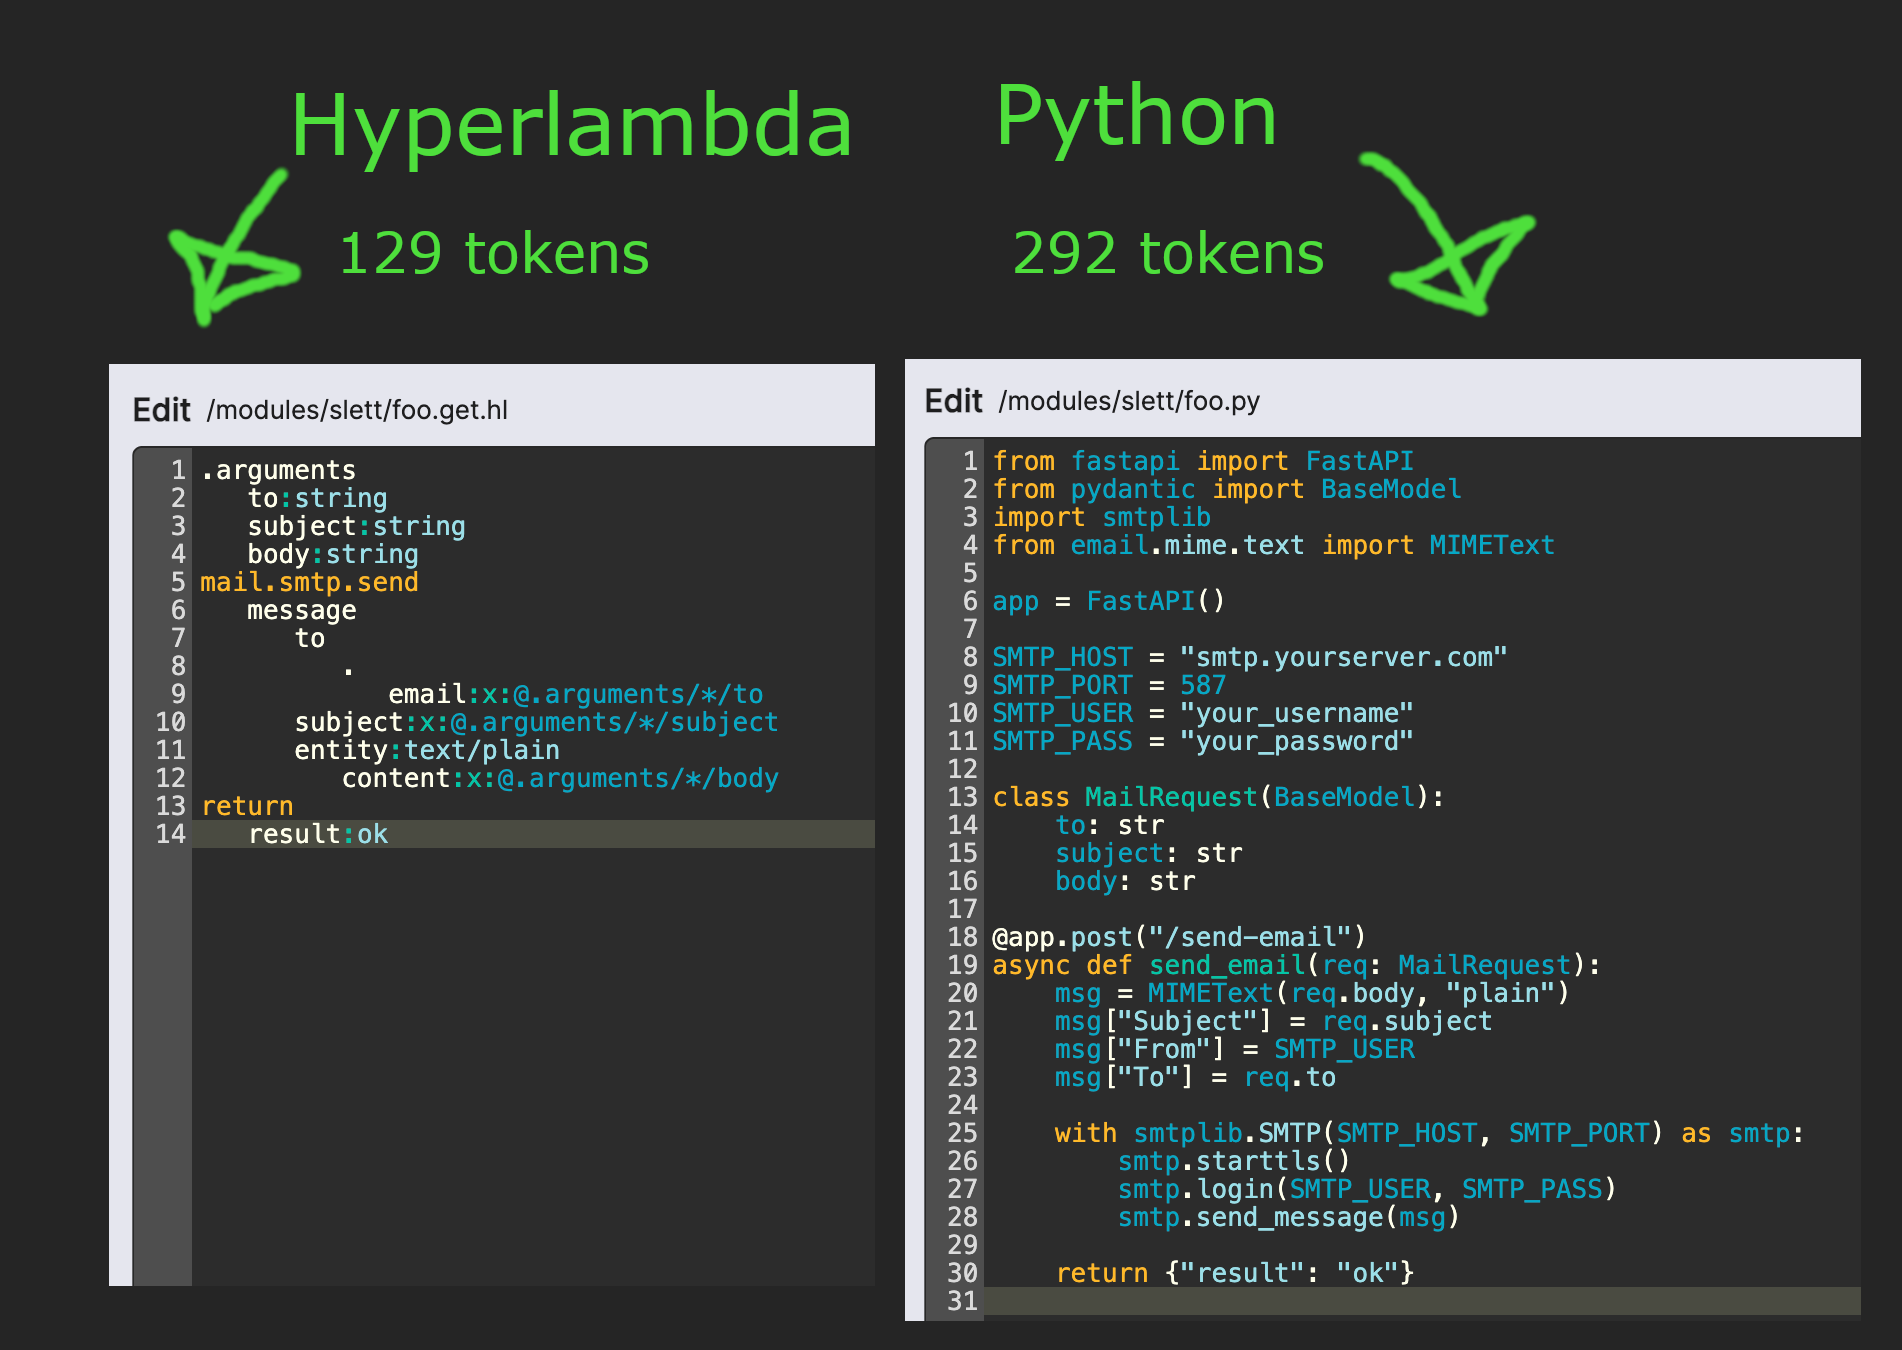Image resolution: width=1902 pixels, height=1350 pixels.
Task: Click the 292 tokens text
Action: tap(1168, 253)
